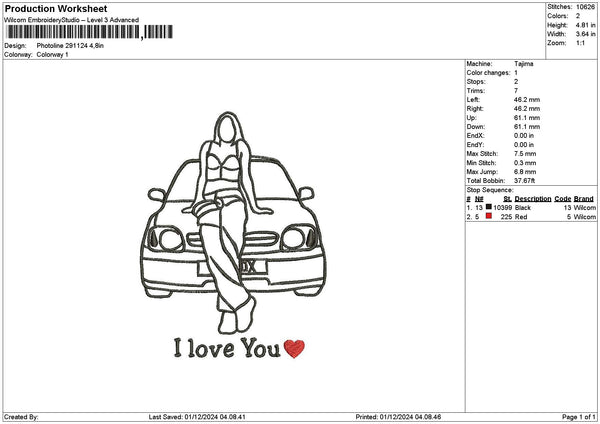Click the 'Stop Sequence:' heading
The width and height of the screenshot is (600, 424).
point(490,190)
